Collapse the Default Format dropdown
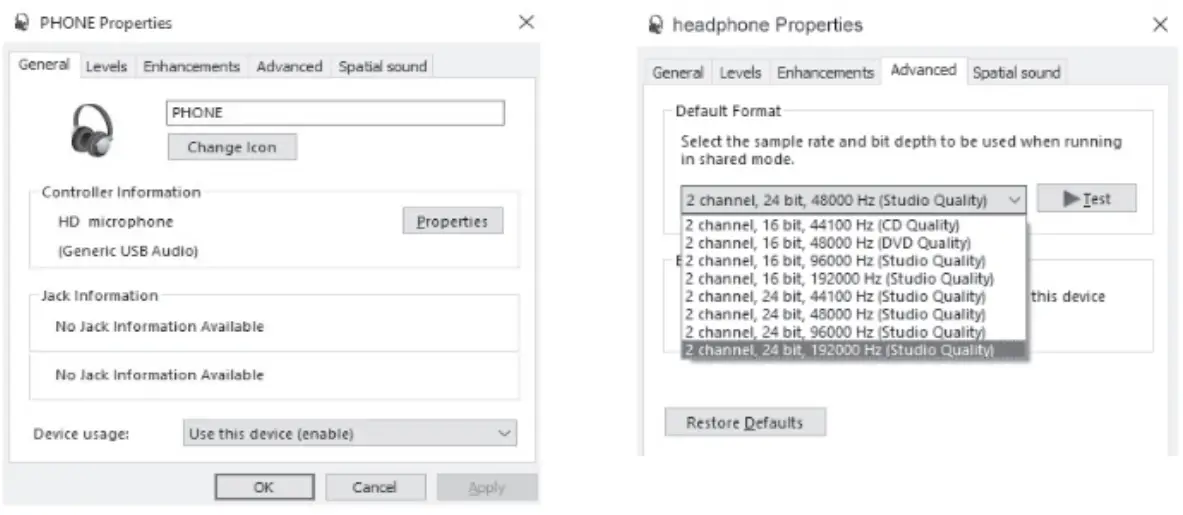Viewport: 1183px width, 515px height. pos(1014,199)
